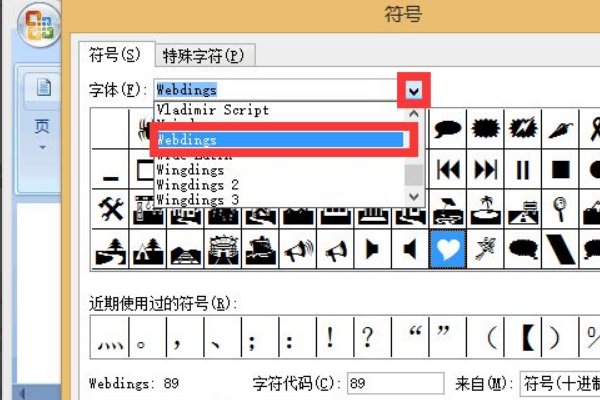Select the palm tree island symbol
Screen dimensions: 600x400
485,209
